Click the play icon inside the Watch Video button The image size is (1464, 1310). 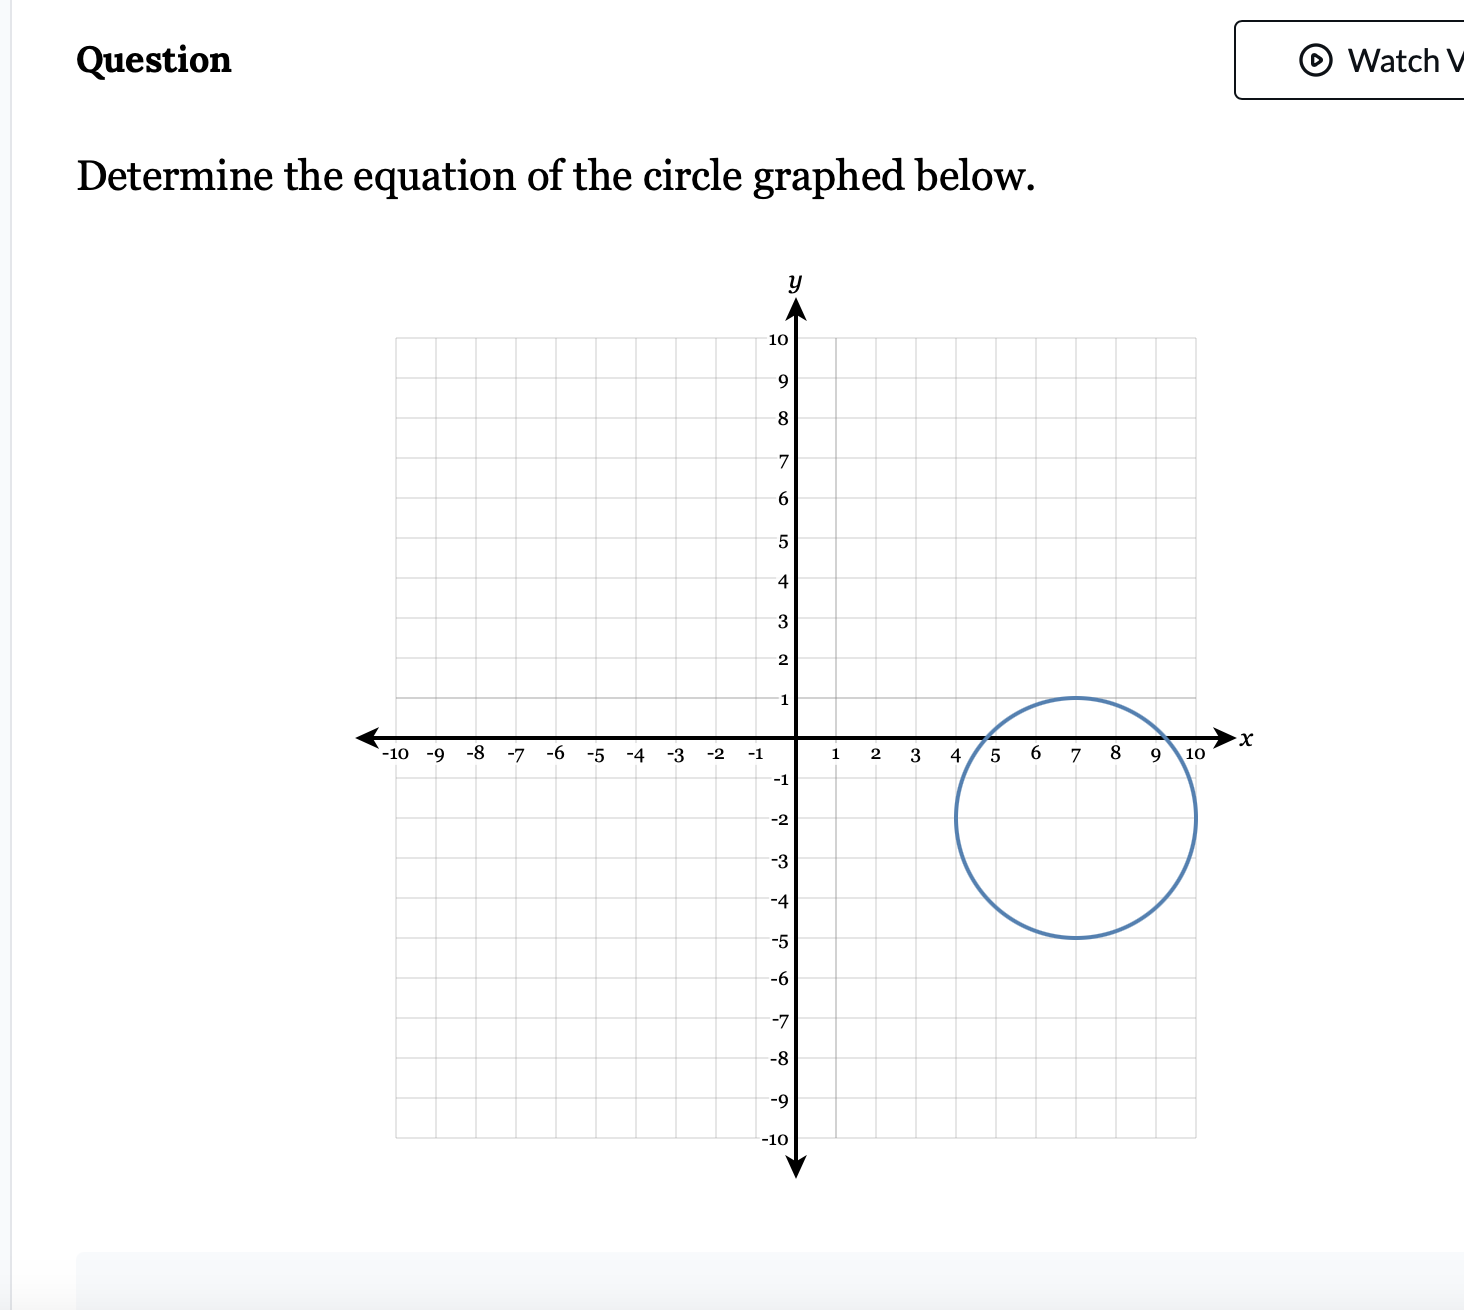[x=1315, y=60]
